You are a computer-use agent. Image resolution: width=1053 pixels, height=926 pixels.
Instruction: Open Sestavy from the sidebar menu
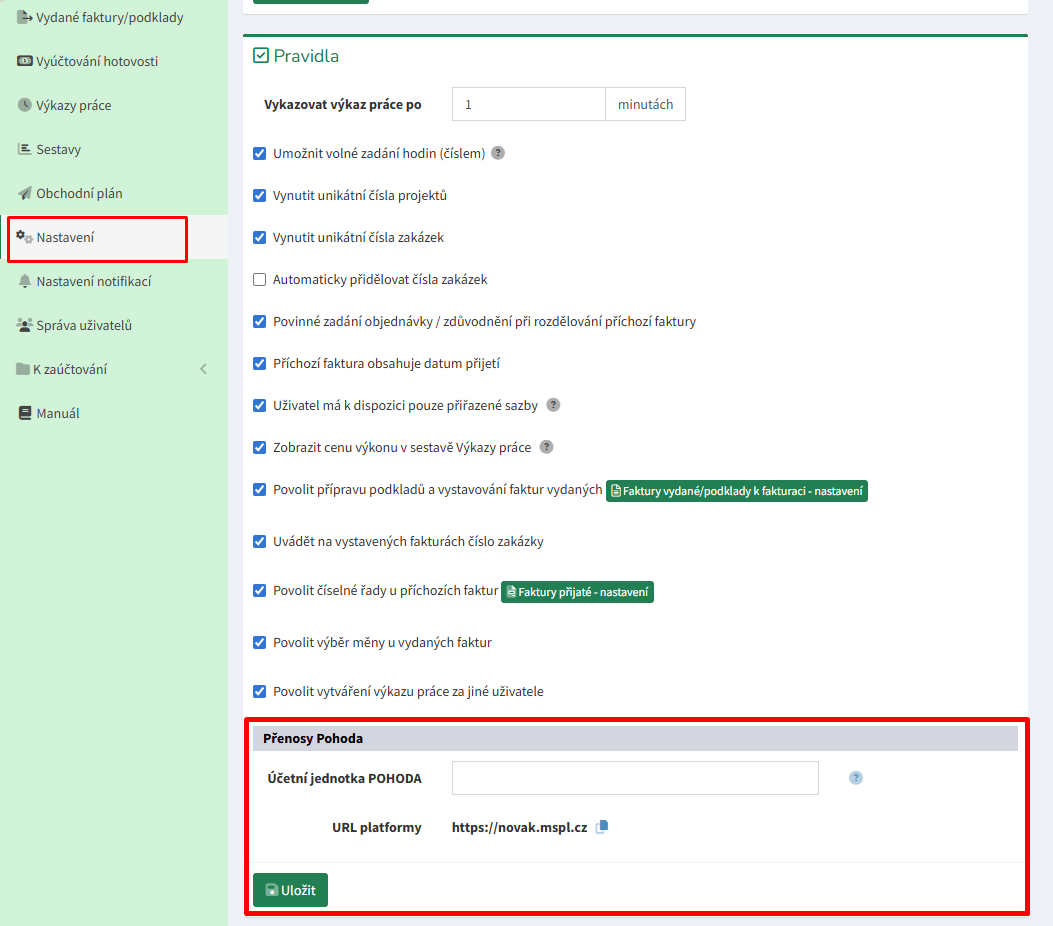pyautogui.click(x=58, y=150)
